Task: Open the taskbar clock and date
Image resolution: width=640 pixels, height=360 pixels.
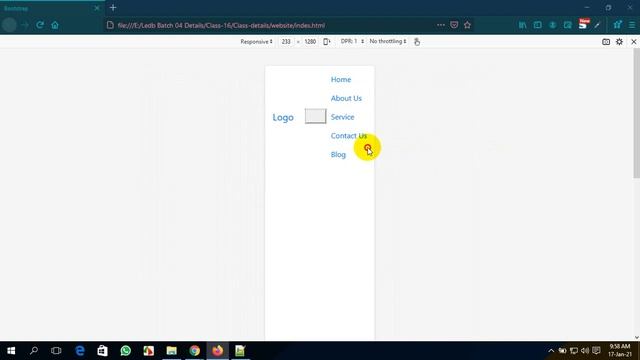Action: pyautogui.click(x=620, y=351)
